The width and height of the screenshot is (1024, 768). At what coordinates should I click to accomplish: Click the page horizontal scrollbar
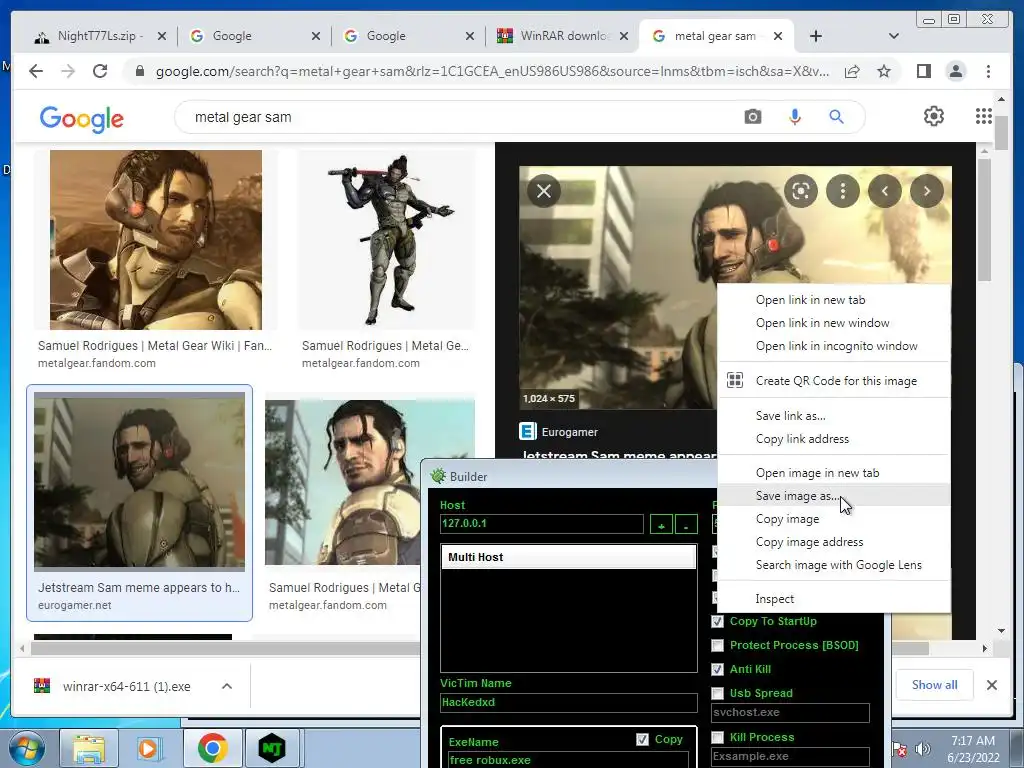click(x=479, y=648)
